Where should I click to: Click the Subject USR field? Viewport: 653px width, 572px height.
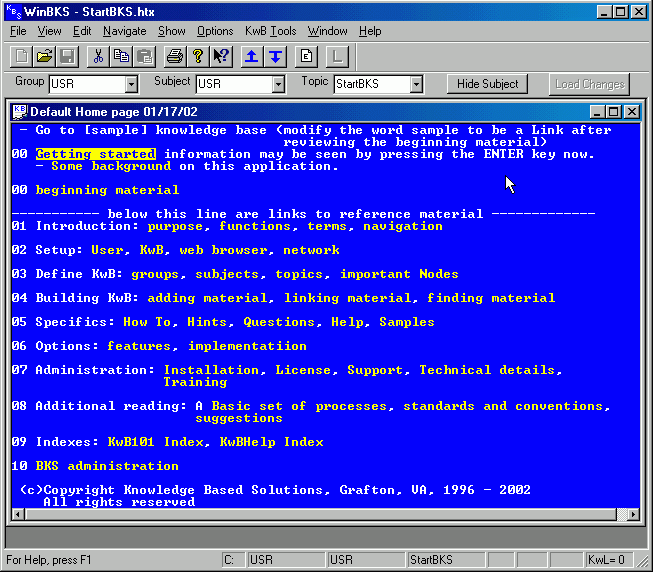click(x=235, y=84)
